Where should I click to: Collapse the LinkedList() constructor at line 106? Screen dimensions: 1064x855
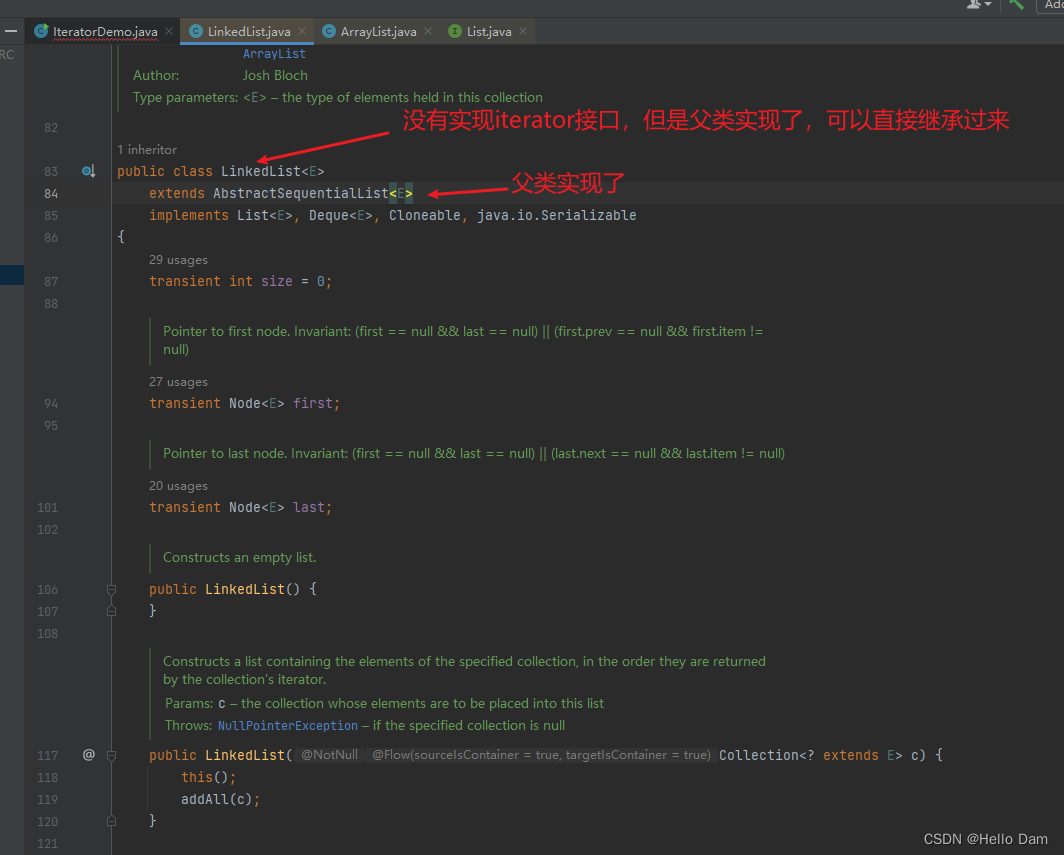pos(111,589)
